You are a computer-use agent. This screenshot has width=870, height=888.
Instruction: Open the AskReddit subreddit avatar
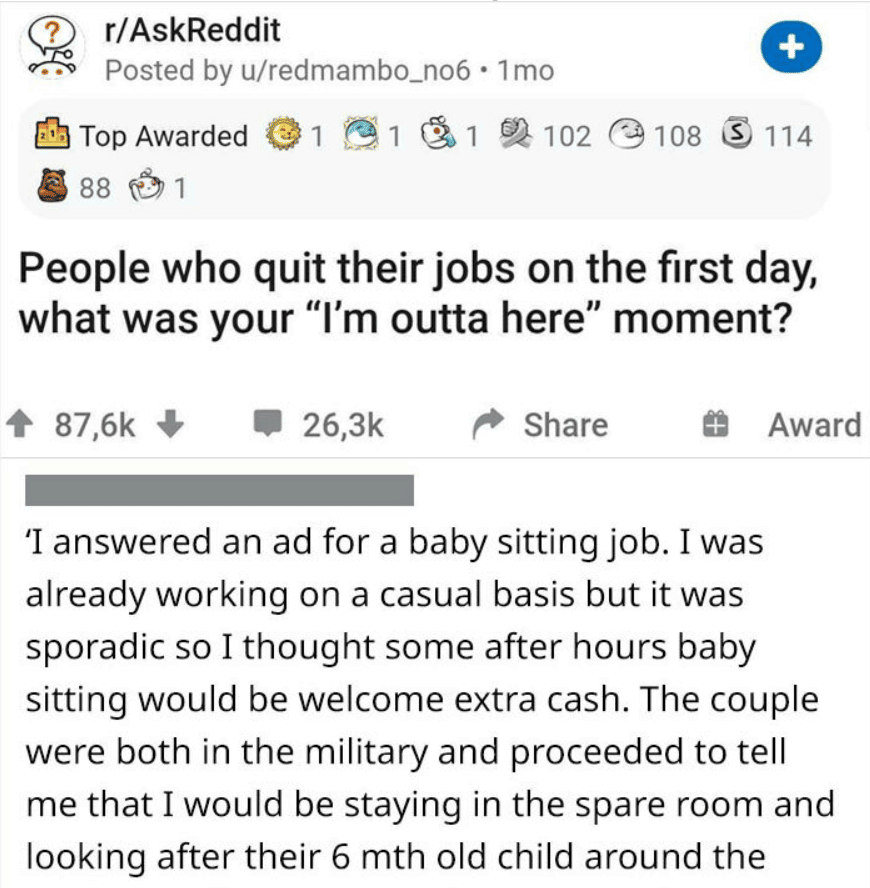(52, 48)
